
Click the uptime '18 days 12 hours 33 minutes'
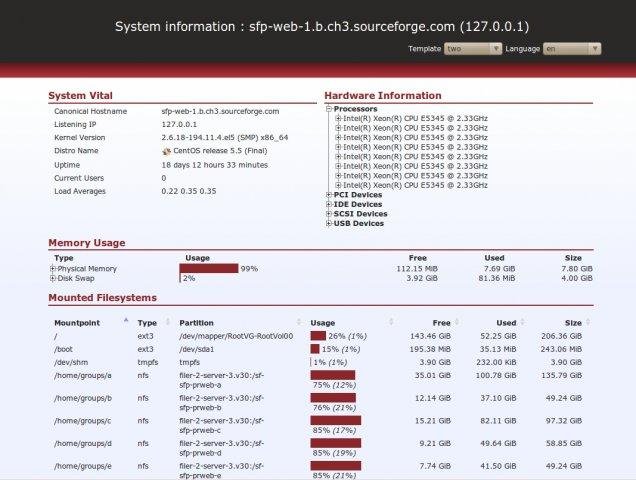(x=215, y=165)
